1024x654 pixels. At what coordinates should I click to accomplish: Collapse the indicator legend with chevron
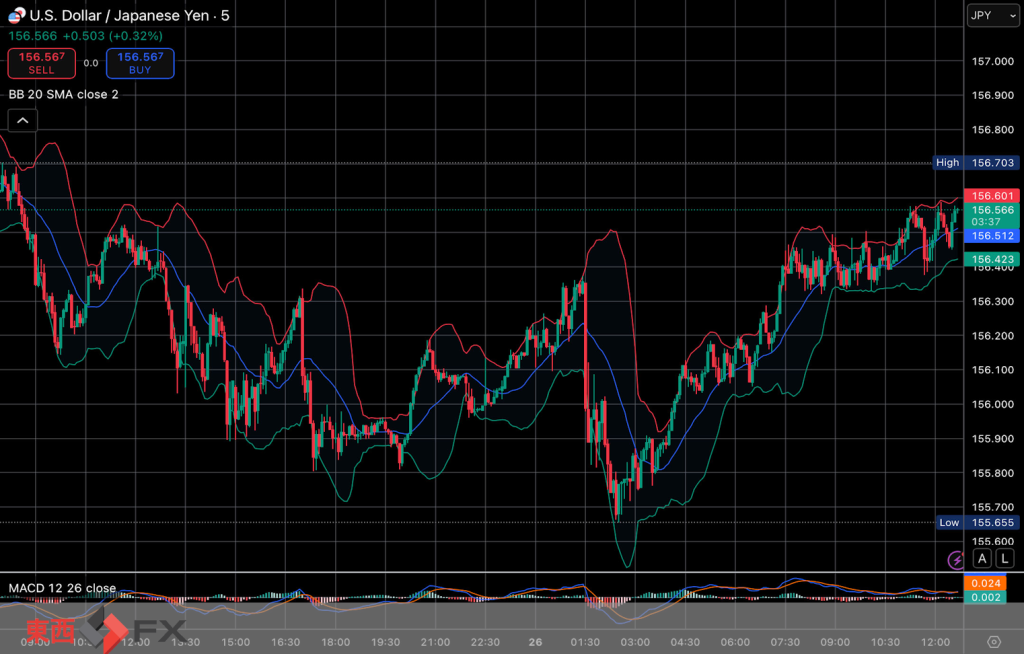pyautogui.click(x=22, y=121)
